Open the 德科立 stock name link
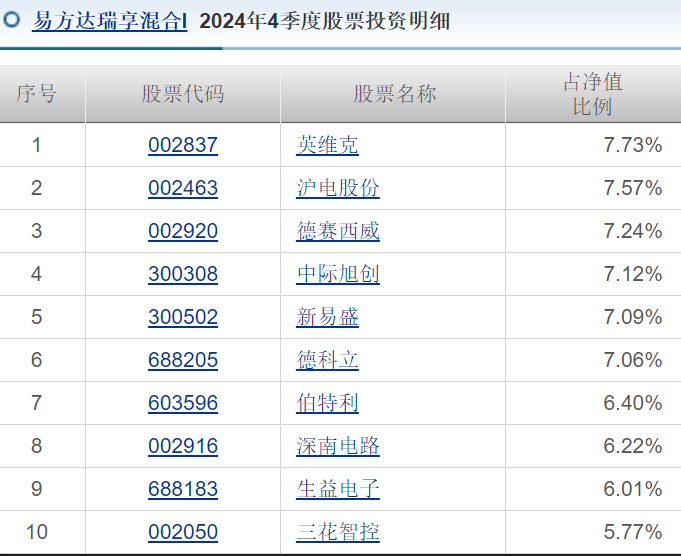The width and height of the screenshot is (681, 556). click(327, 360)
